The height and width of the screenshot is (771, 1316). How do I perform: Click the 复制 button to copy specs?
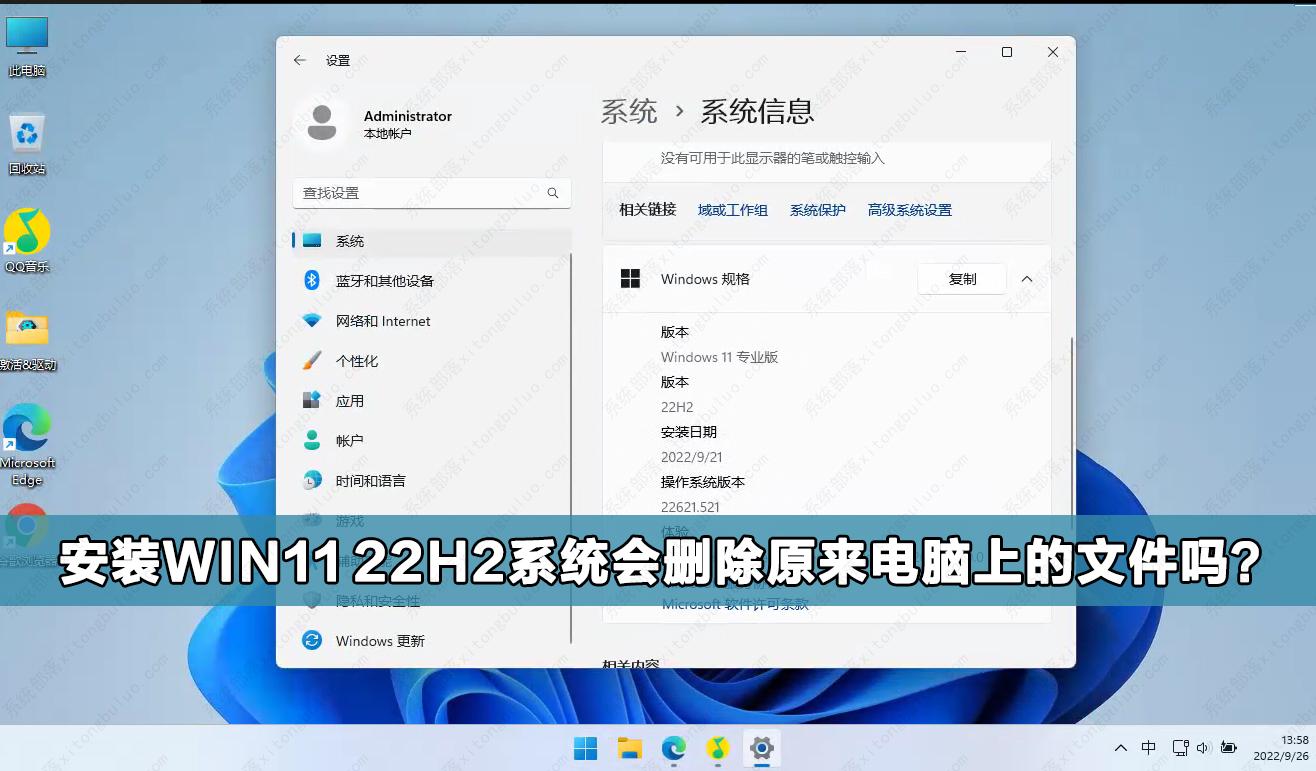tap(961, 278)
